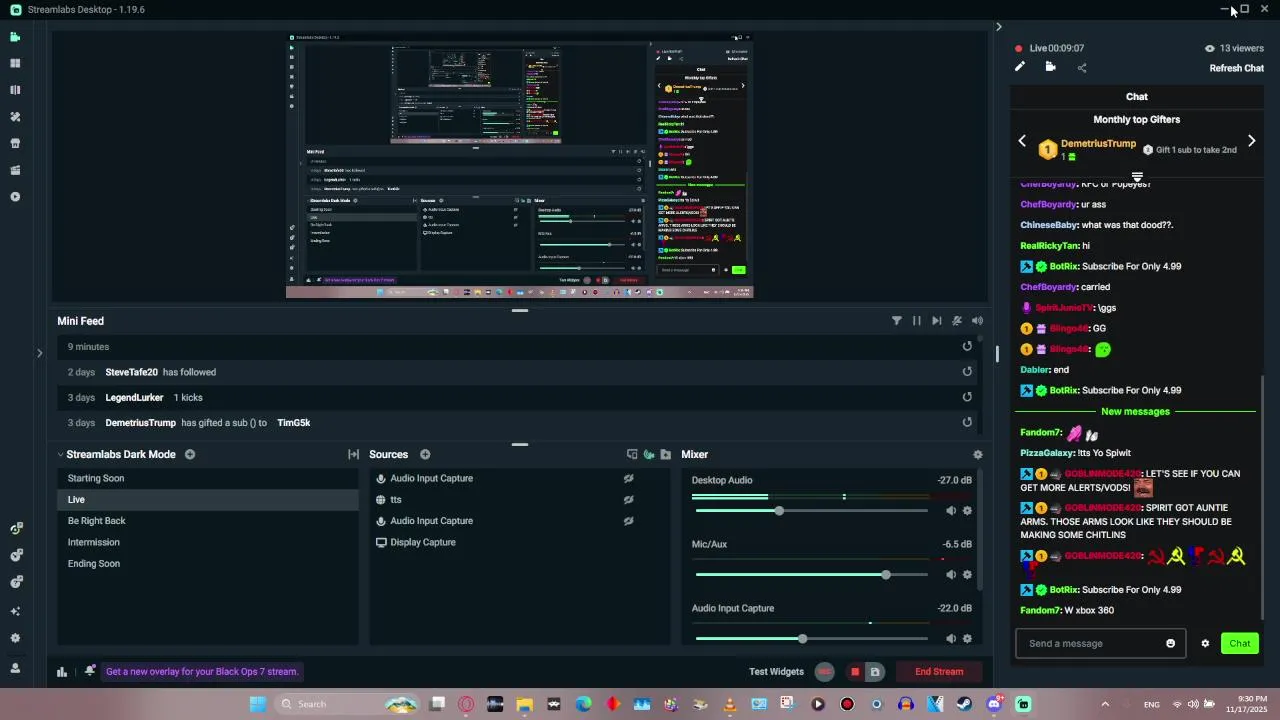Repeat the LegendLurker kicks alert

(967, 397)
